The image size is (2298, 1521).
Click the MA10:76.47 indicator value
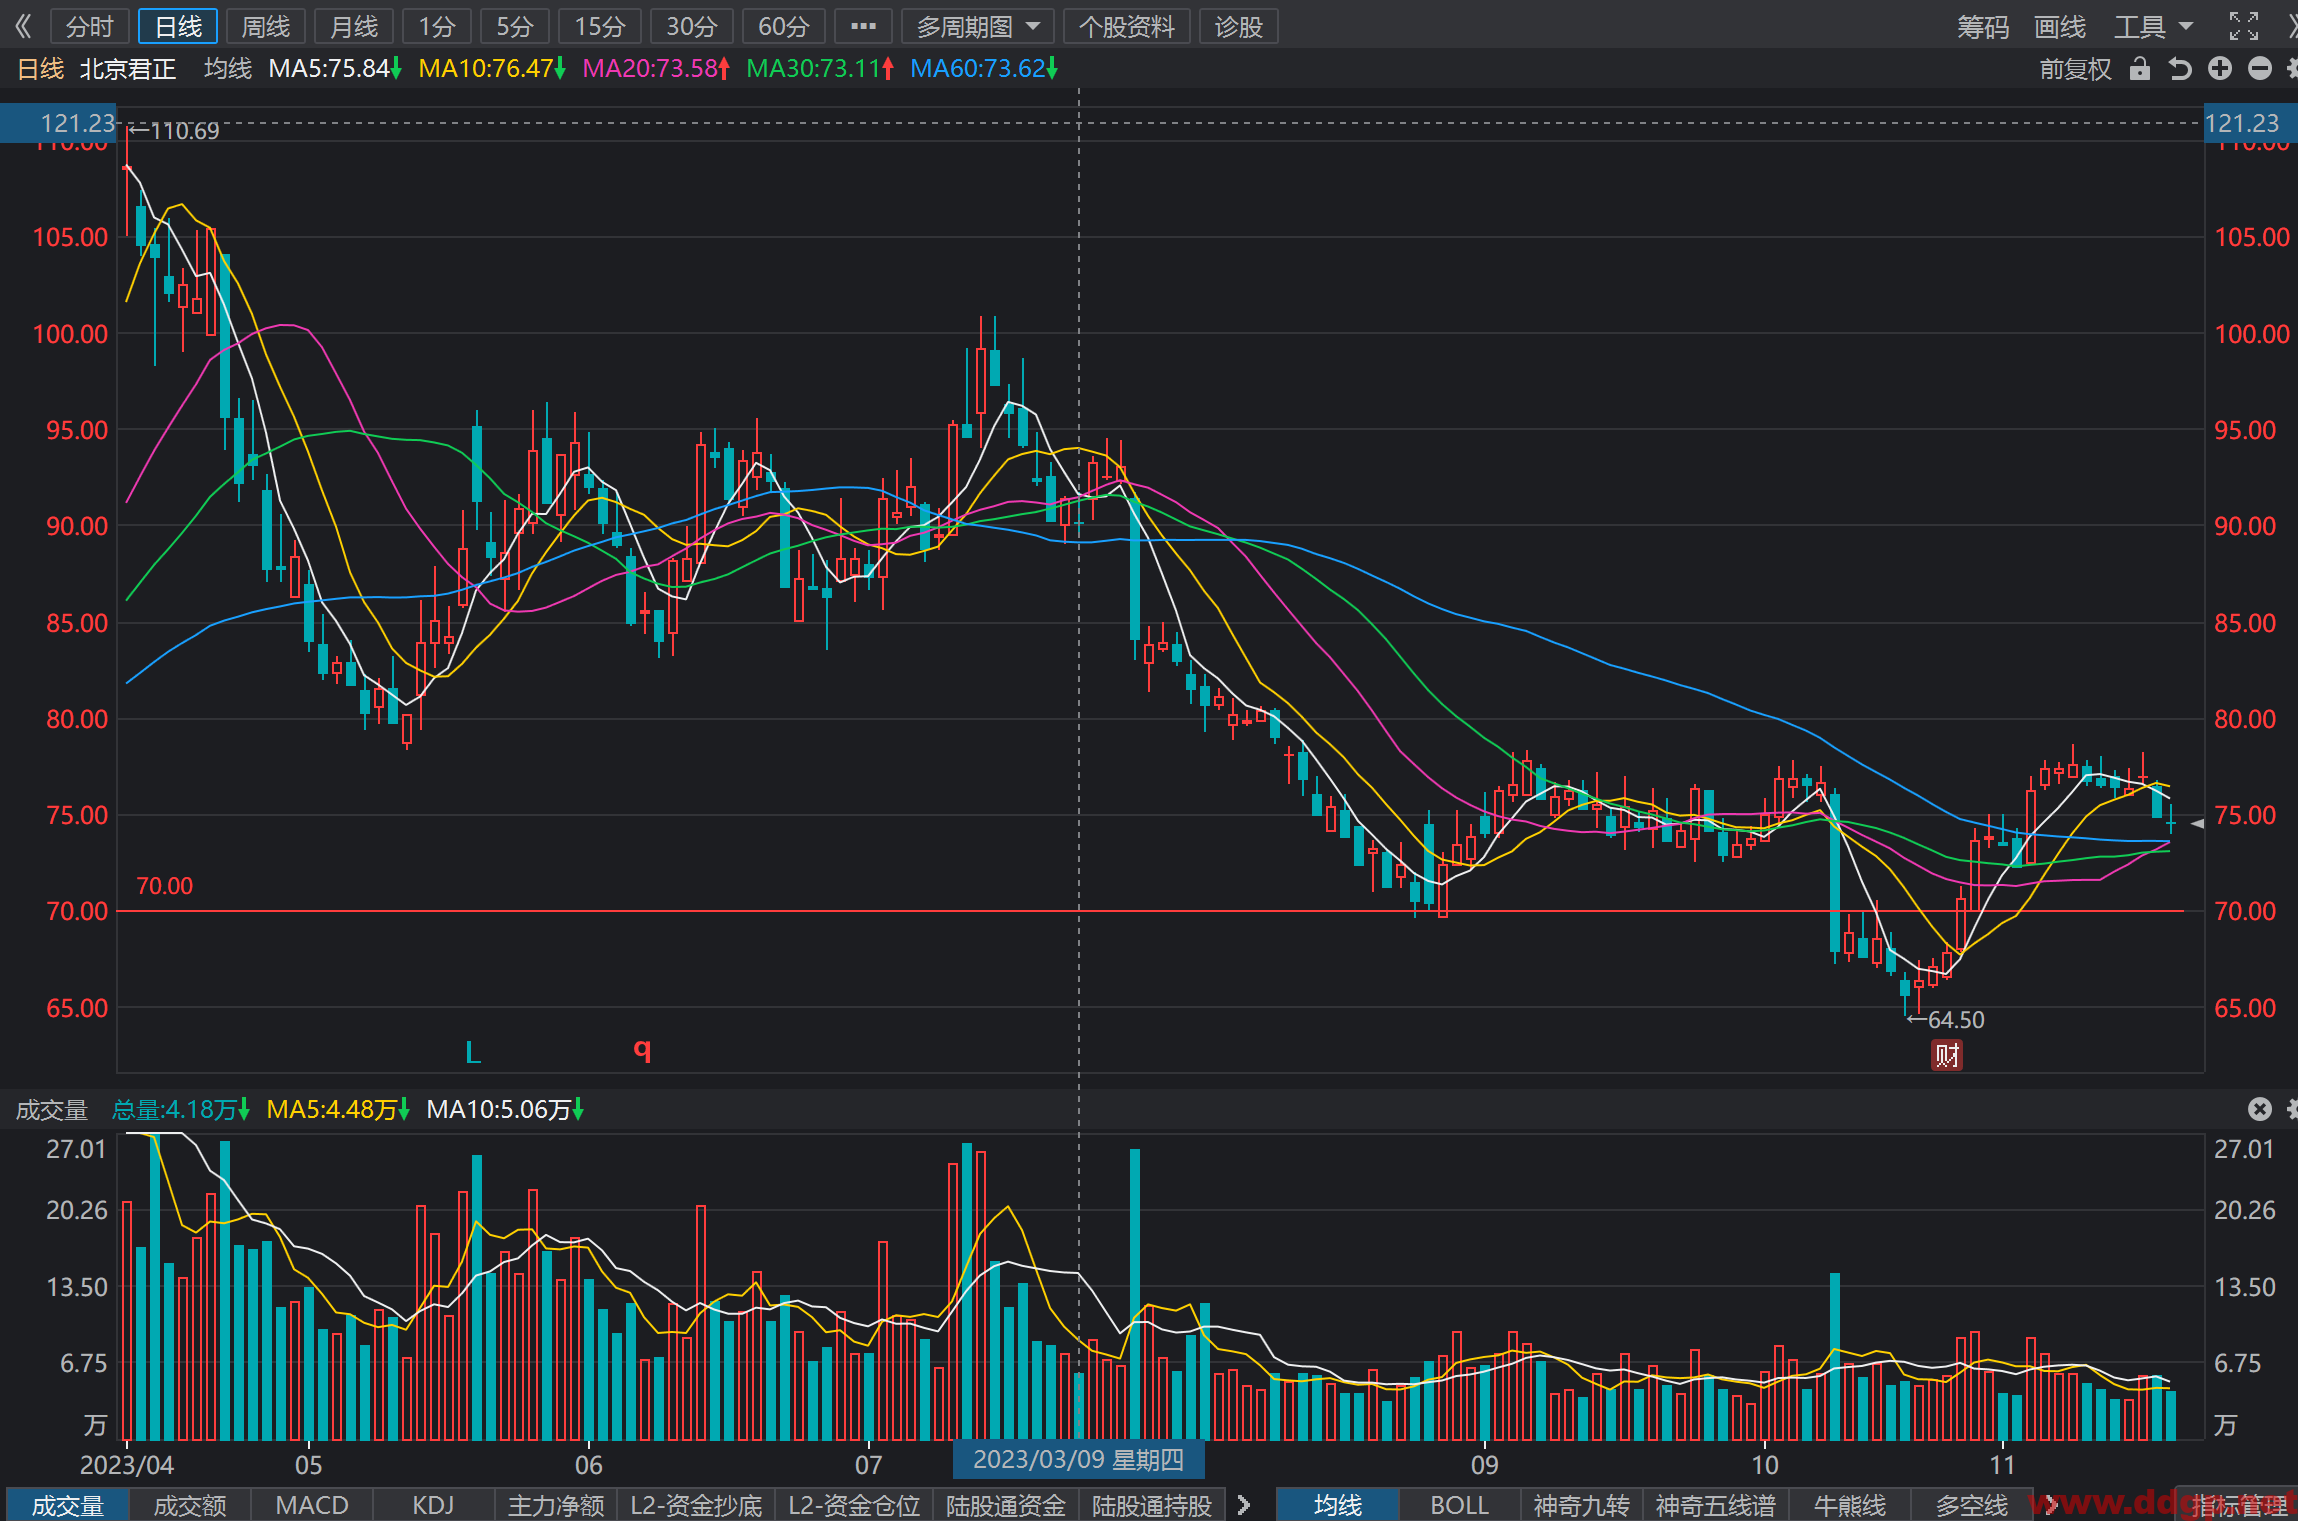pyautogui.click(x=491, y=69)
